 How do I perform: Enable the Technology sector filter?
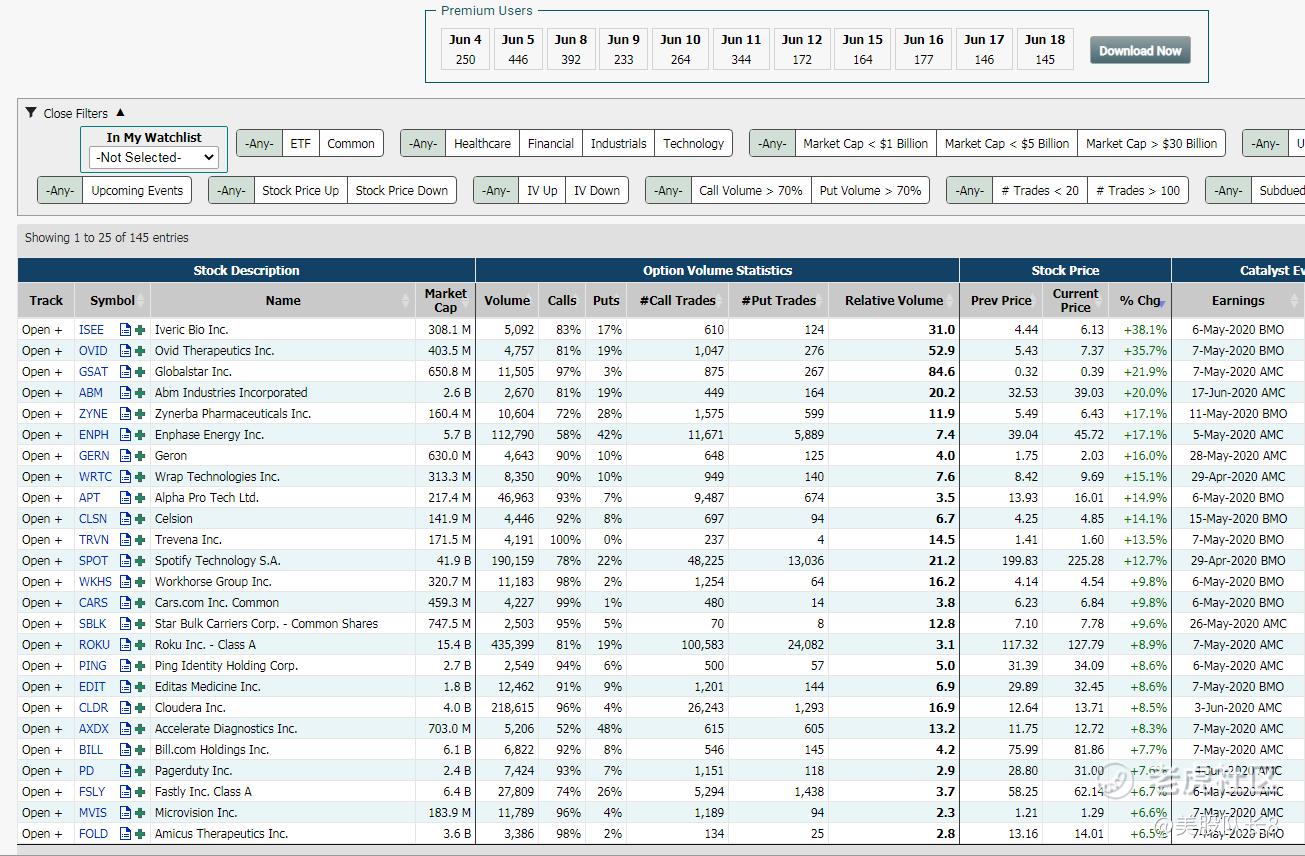click(694, 144)
